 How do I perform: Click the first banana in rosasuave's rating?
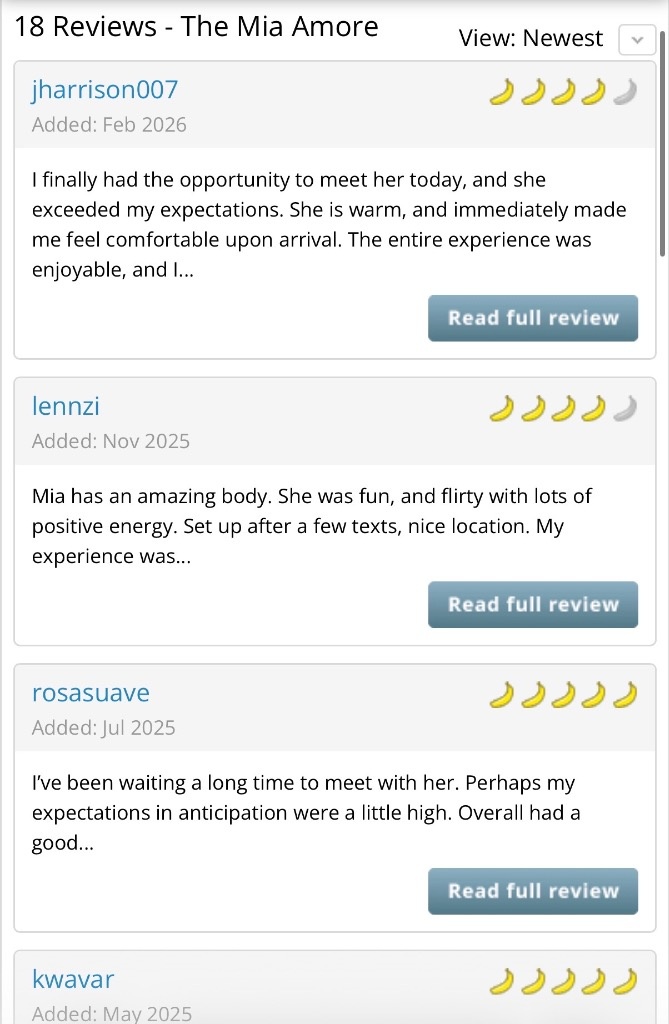coord(501,695)
